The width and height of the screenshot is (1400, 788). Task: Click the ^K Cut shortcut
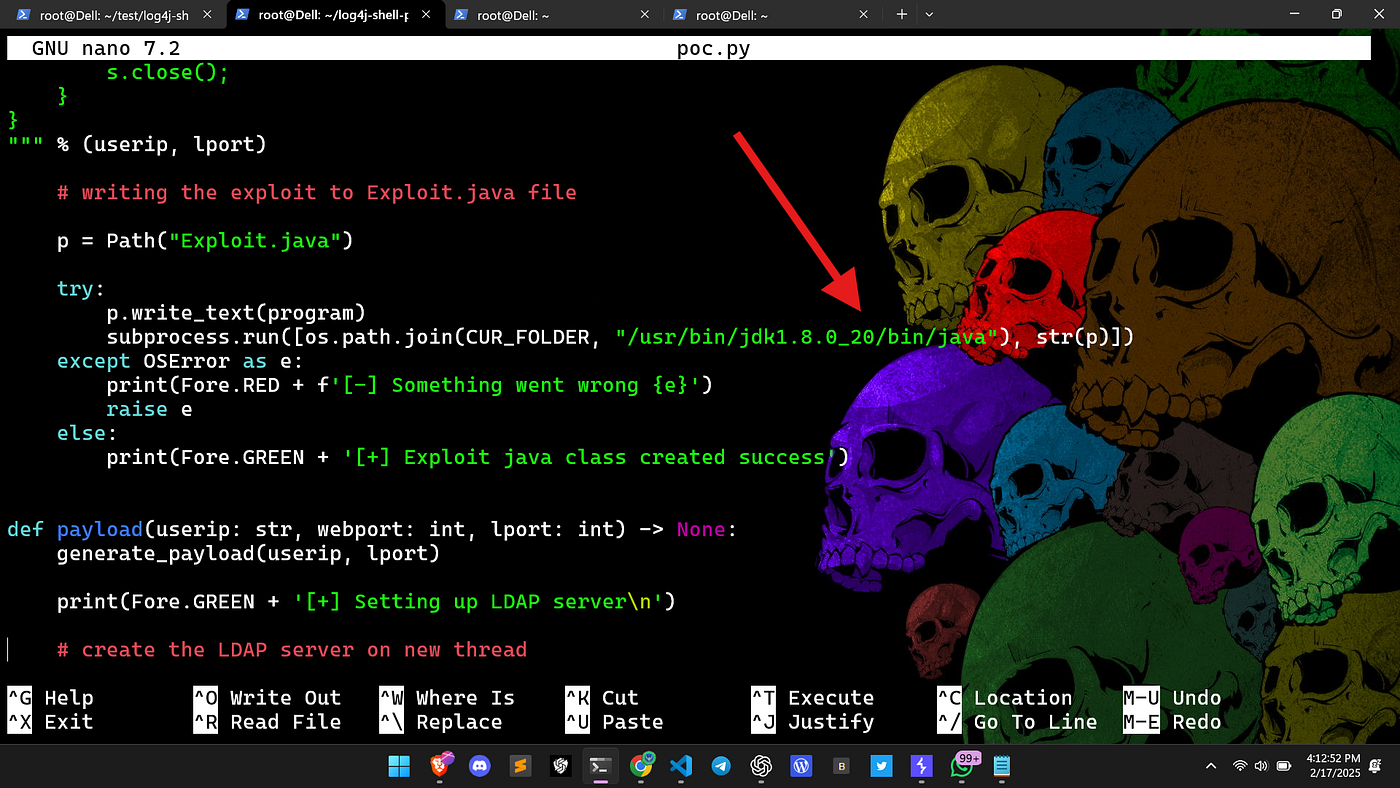pyautogui.click(x=602, y=698)
